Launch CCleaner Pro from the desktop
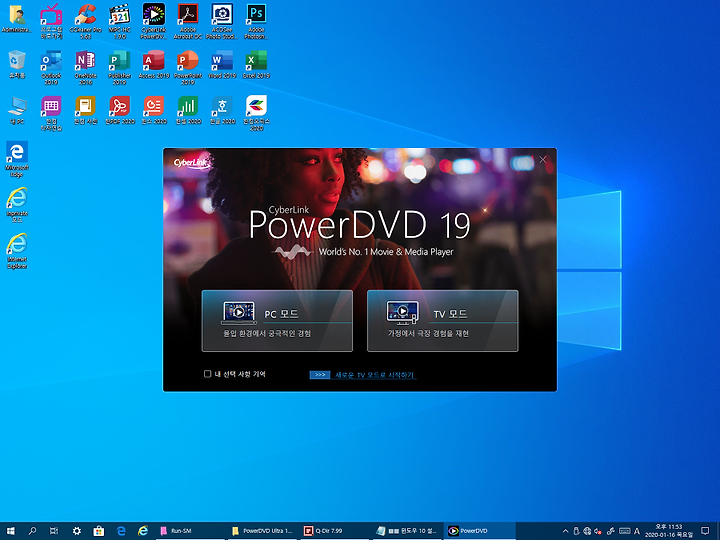The image size is (720, 540). click(x=85, y=21)
